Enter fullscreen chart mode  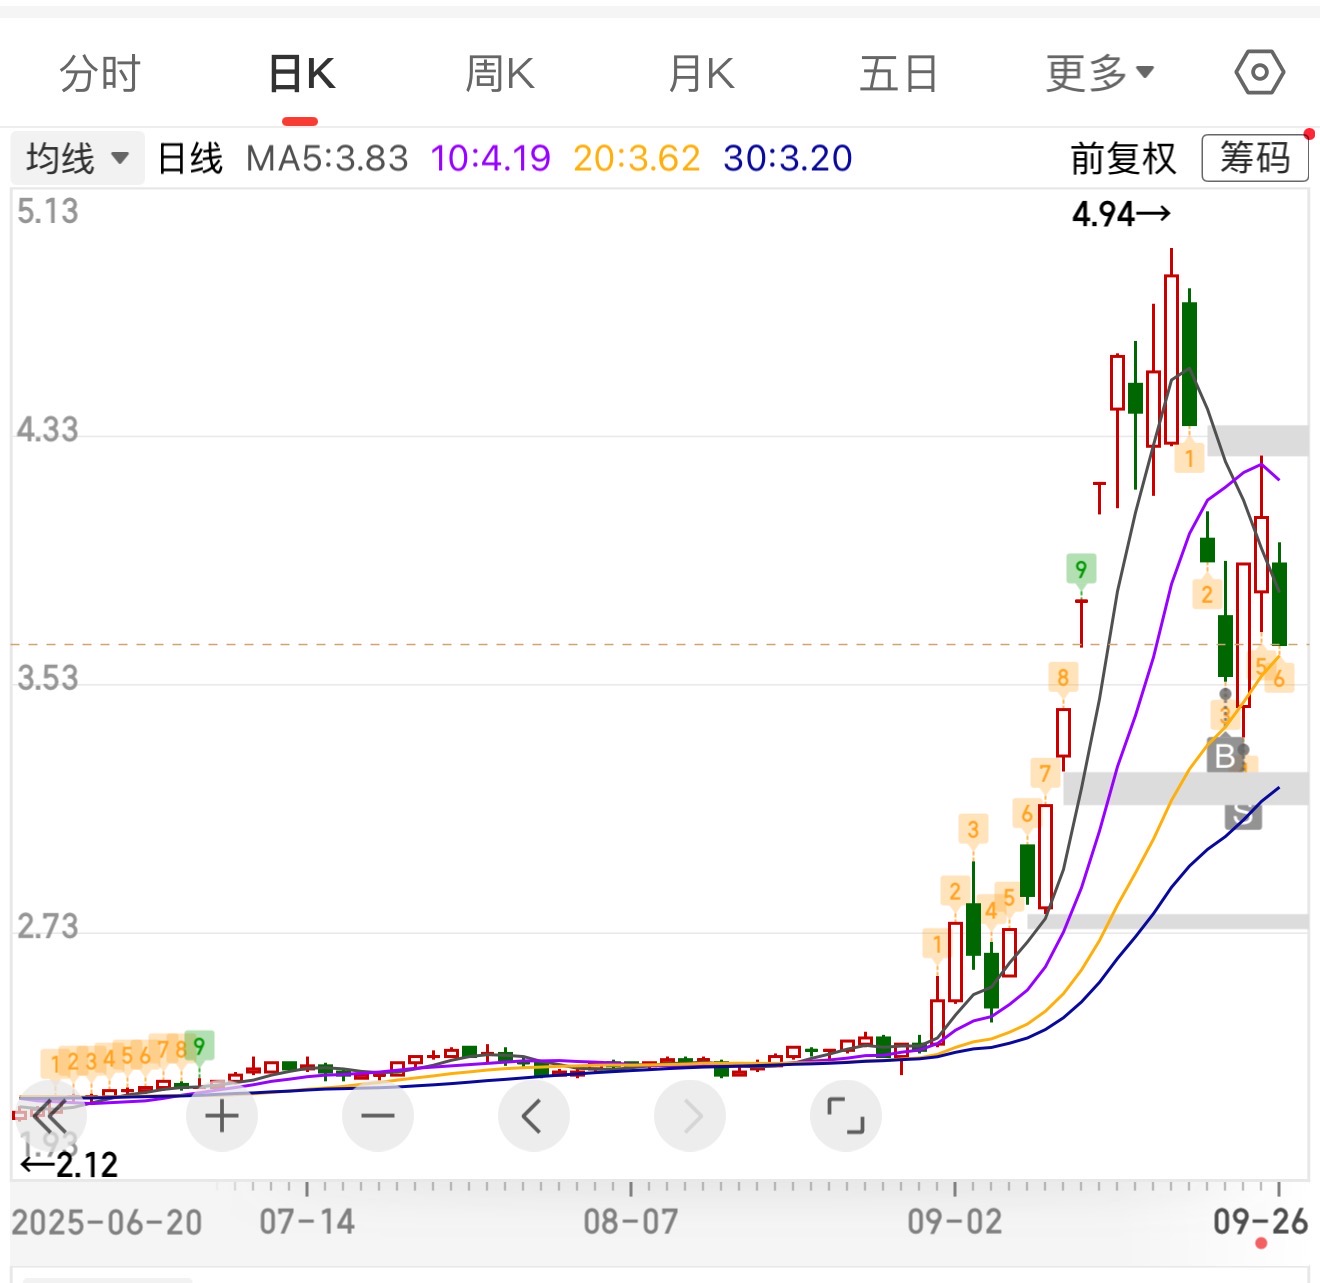[x=846, y=1116]
